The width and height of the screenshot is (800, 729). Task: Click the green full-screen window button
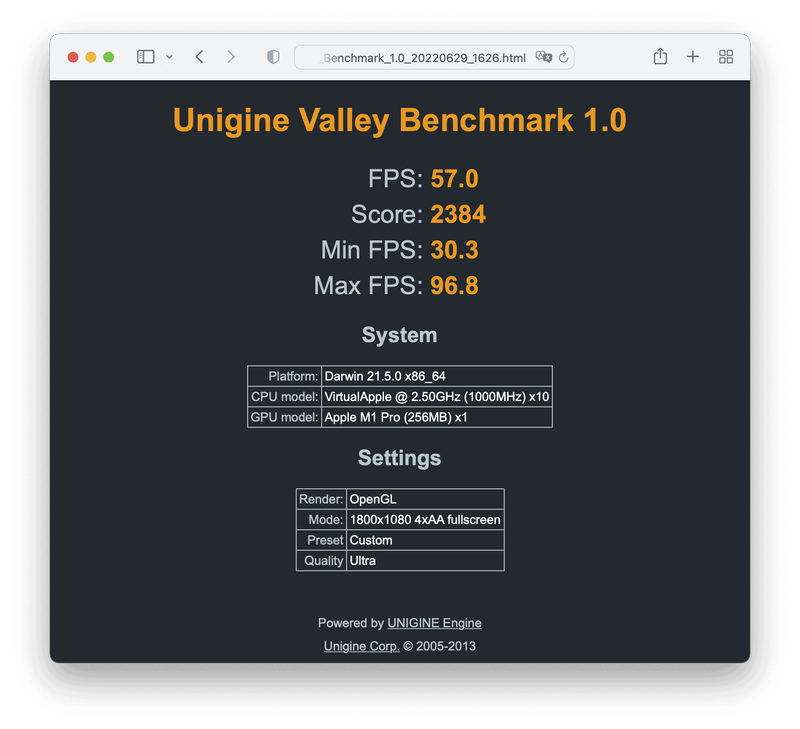[x=109, y=57]
